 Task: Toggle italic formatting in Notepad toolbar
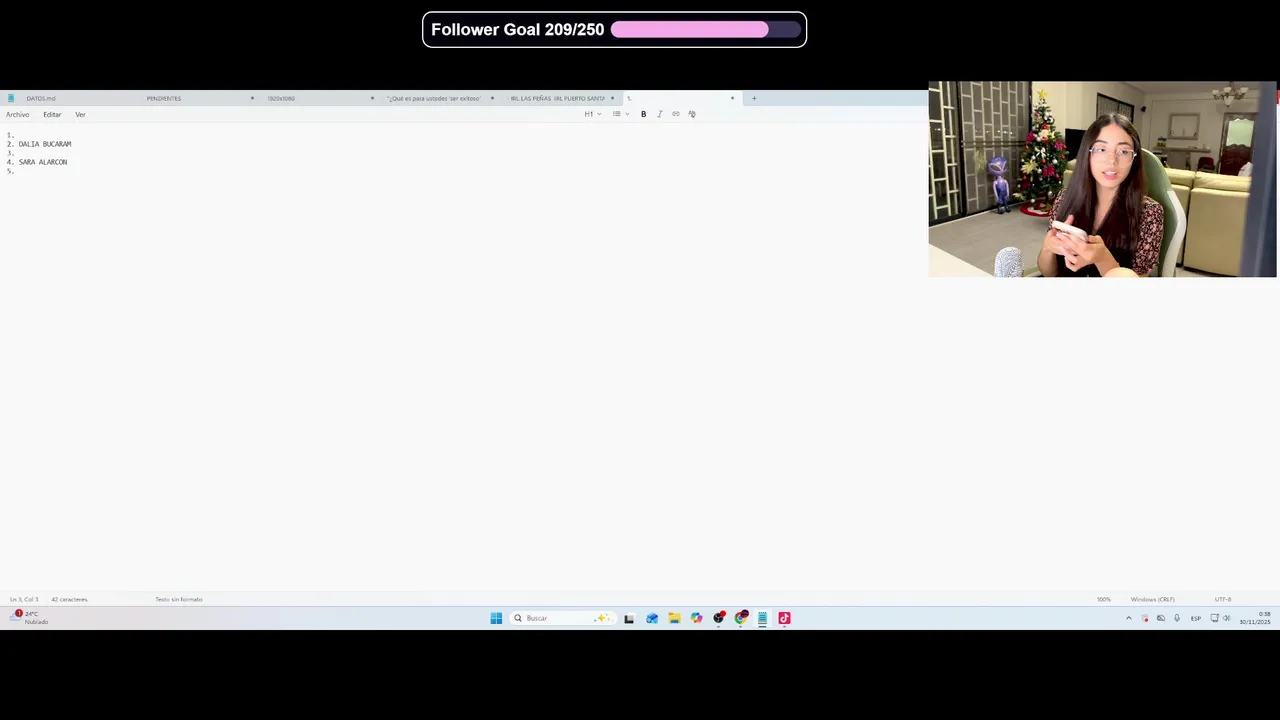click(659, 114)
